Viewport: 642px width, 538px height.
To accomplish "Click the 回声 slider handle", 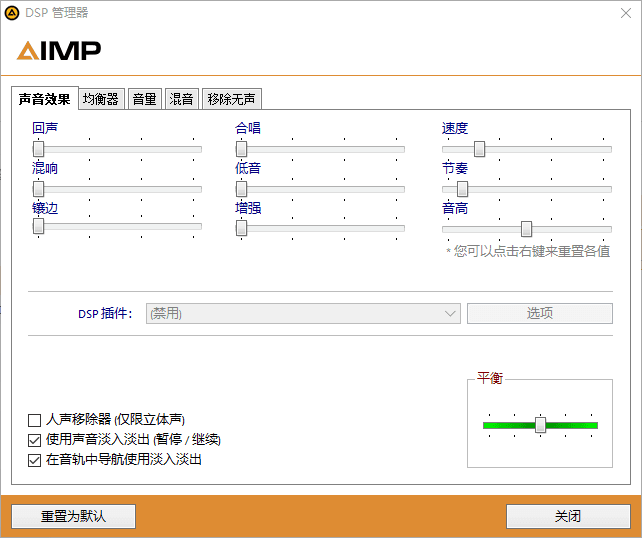I will pyautogui.click(x=38, y=149).
